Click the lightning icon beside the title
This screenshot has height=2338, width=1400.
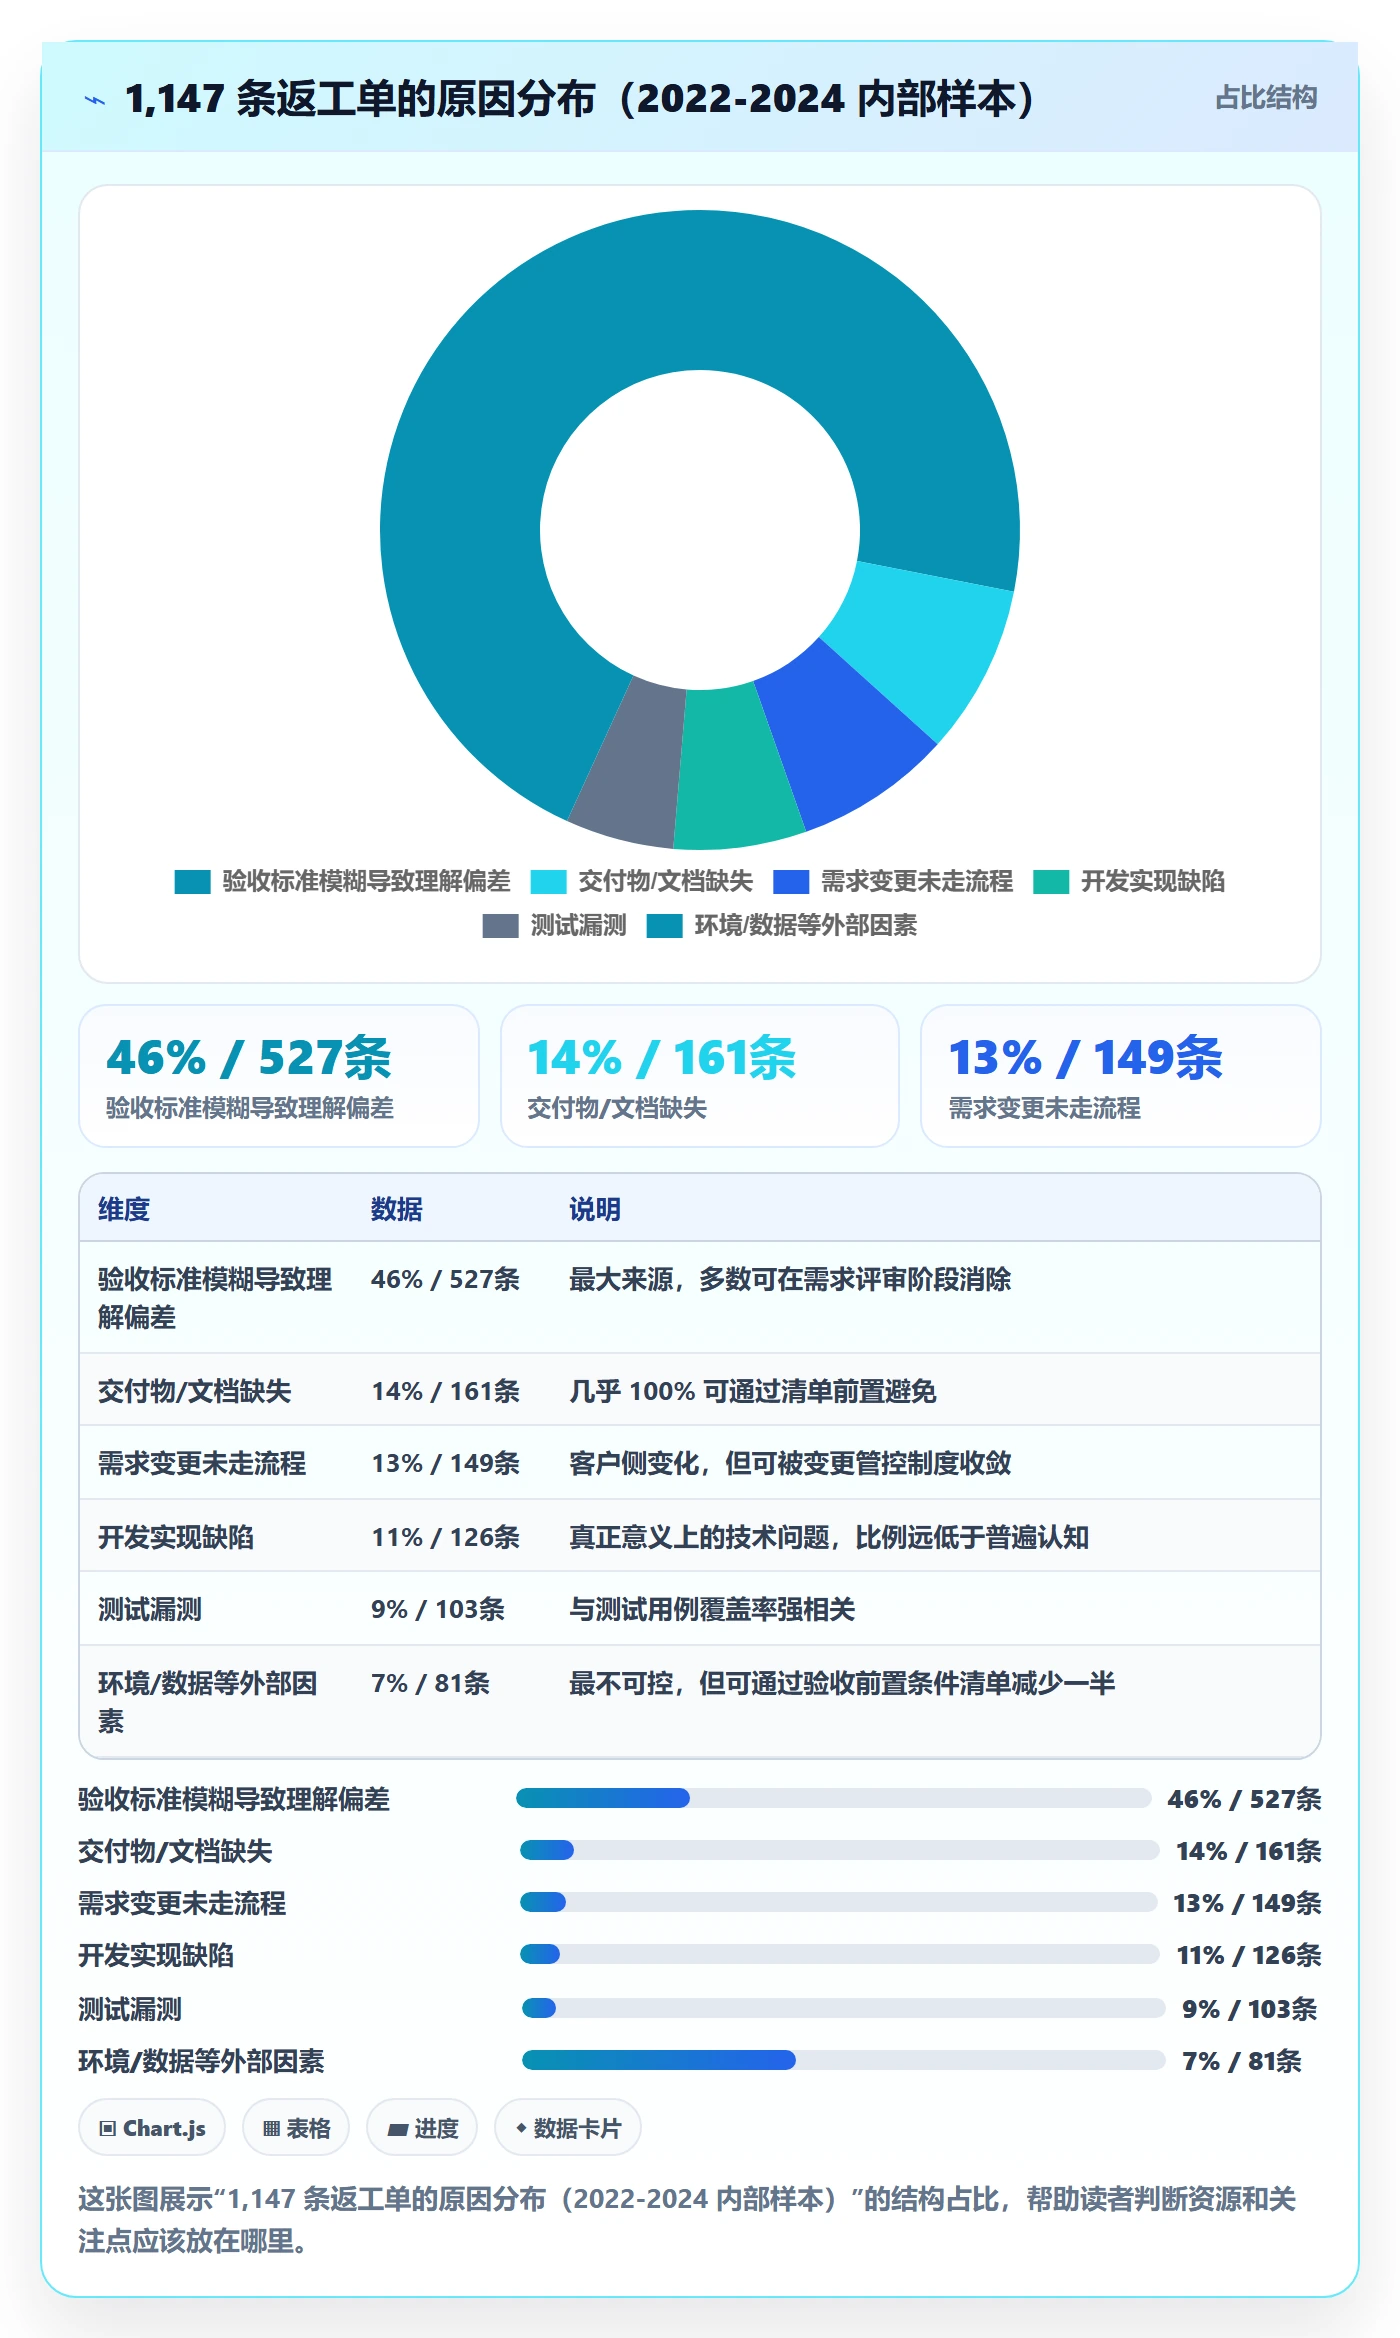tap(95, 99)
